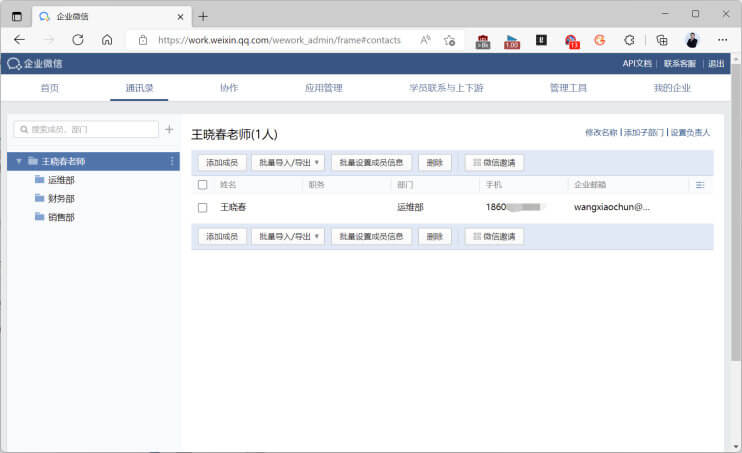
Task: Click the bottom 删除 button
Action: [434, 236]
